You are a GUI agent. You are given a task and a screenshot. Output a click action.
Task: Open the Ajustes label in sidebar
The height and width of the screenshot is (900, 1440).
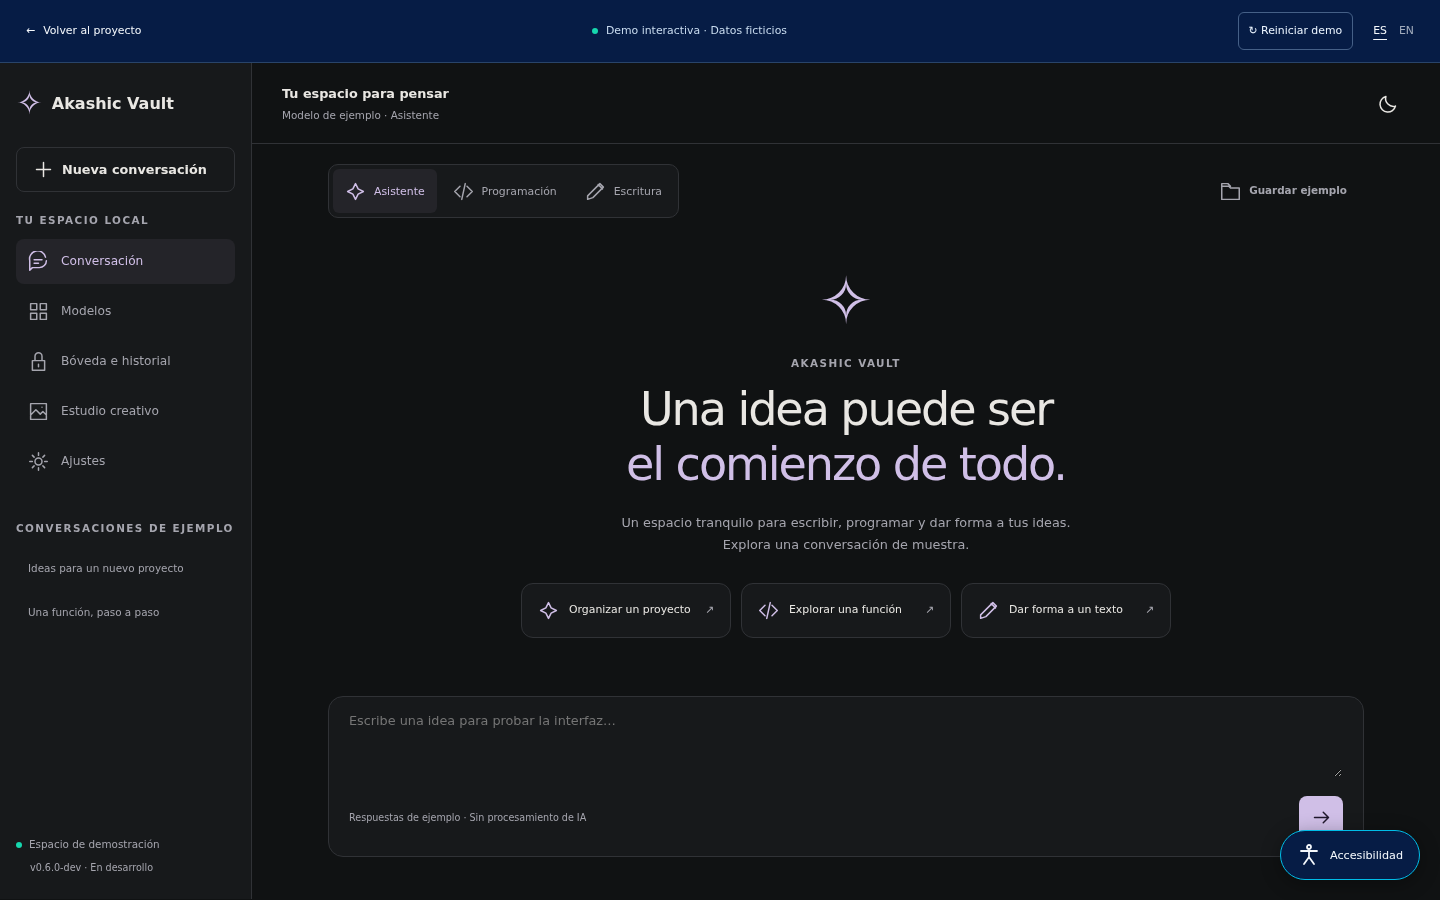click(x=83, y=461)
